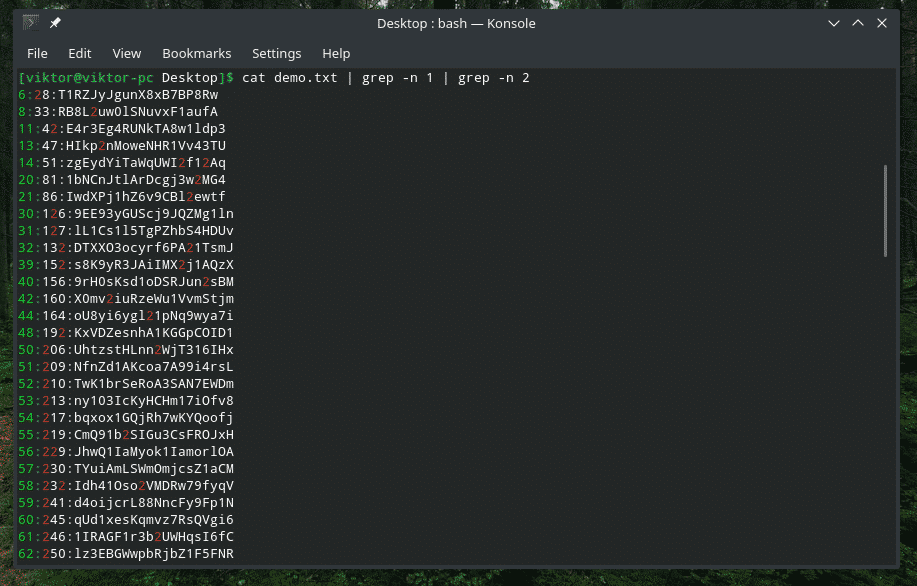Maximize the Konsole window
This screenshot has height=586, width=917.
pos(858,23)
